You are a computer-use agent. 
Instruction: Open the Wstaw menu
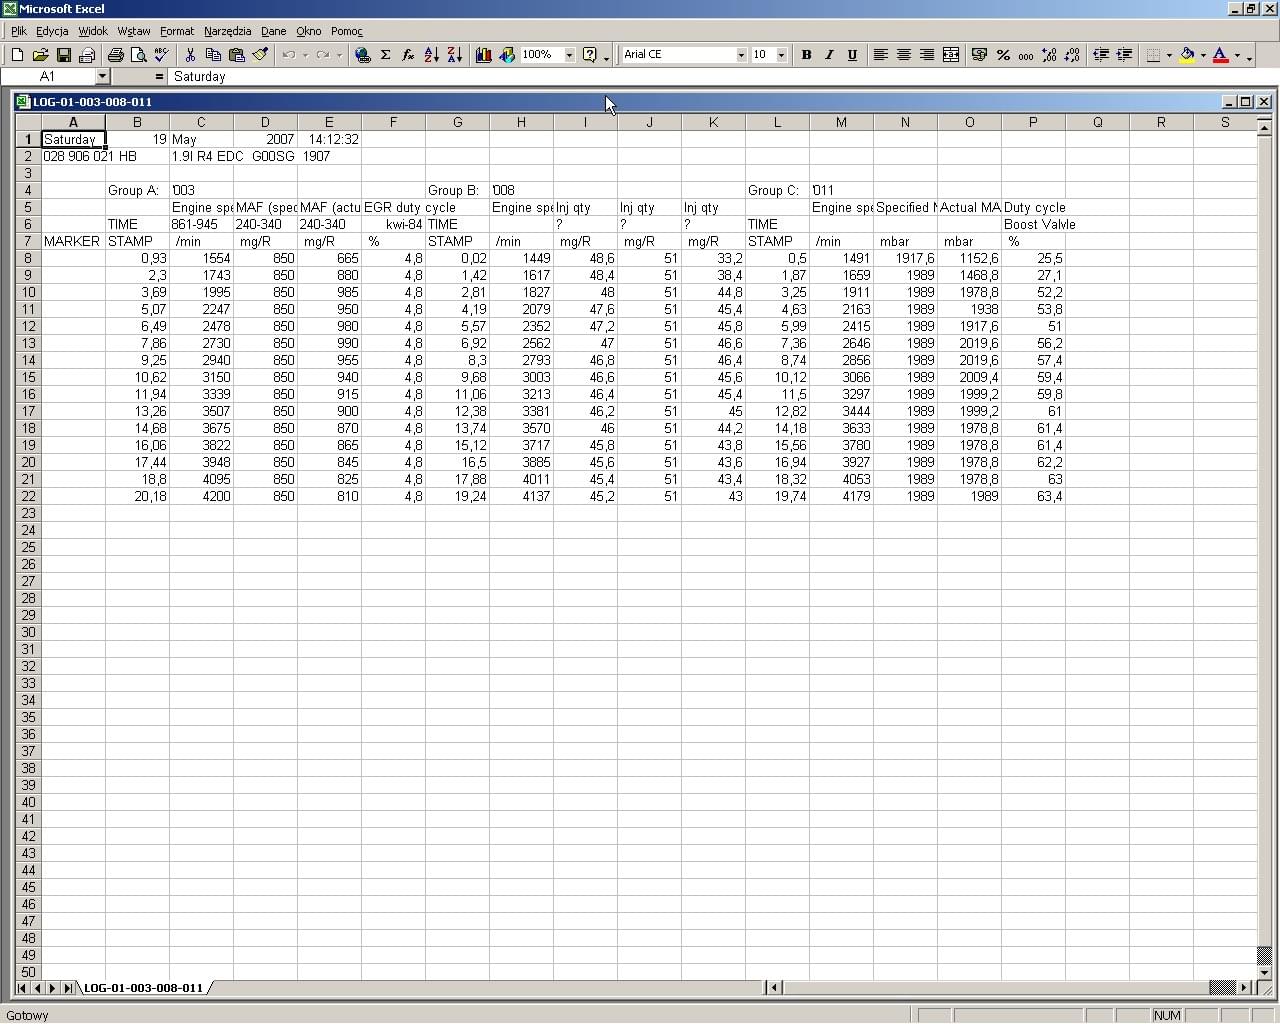pos(134,31)
